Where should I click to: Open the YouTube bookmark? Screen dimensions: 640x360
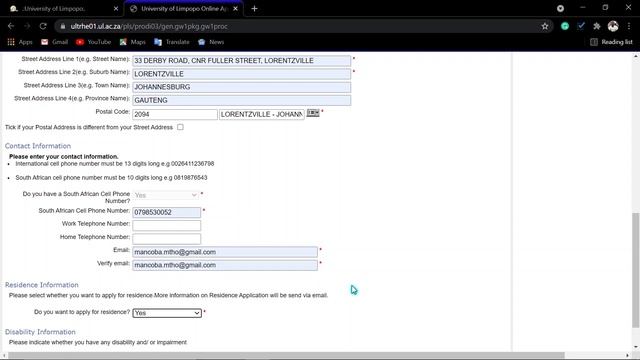point(93,42)
